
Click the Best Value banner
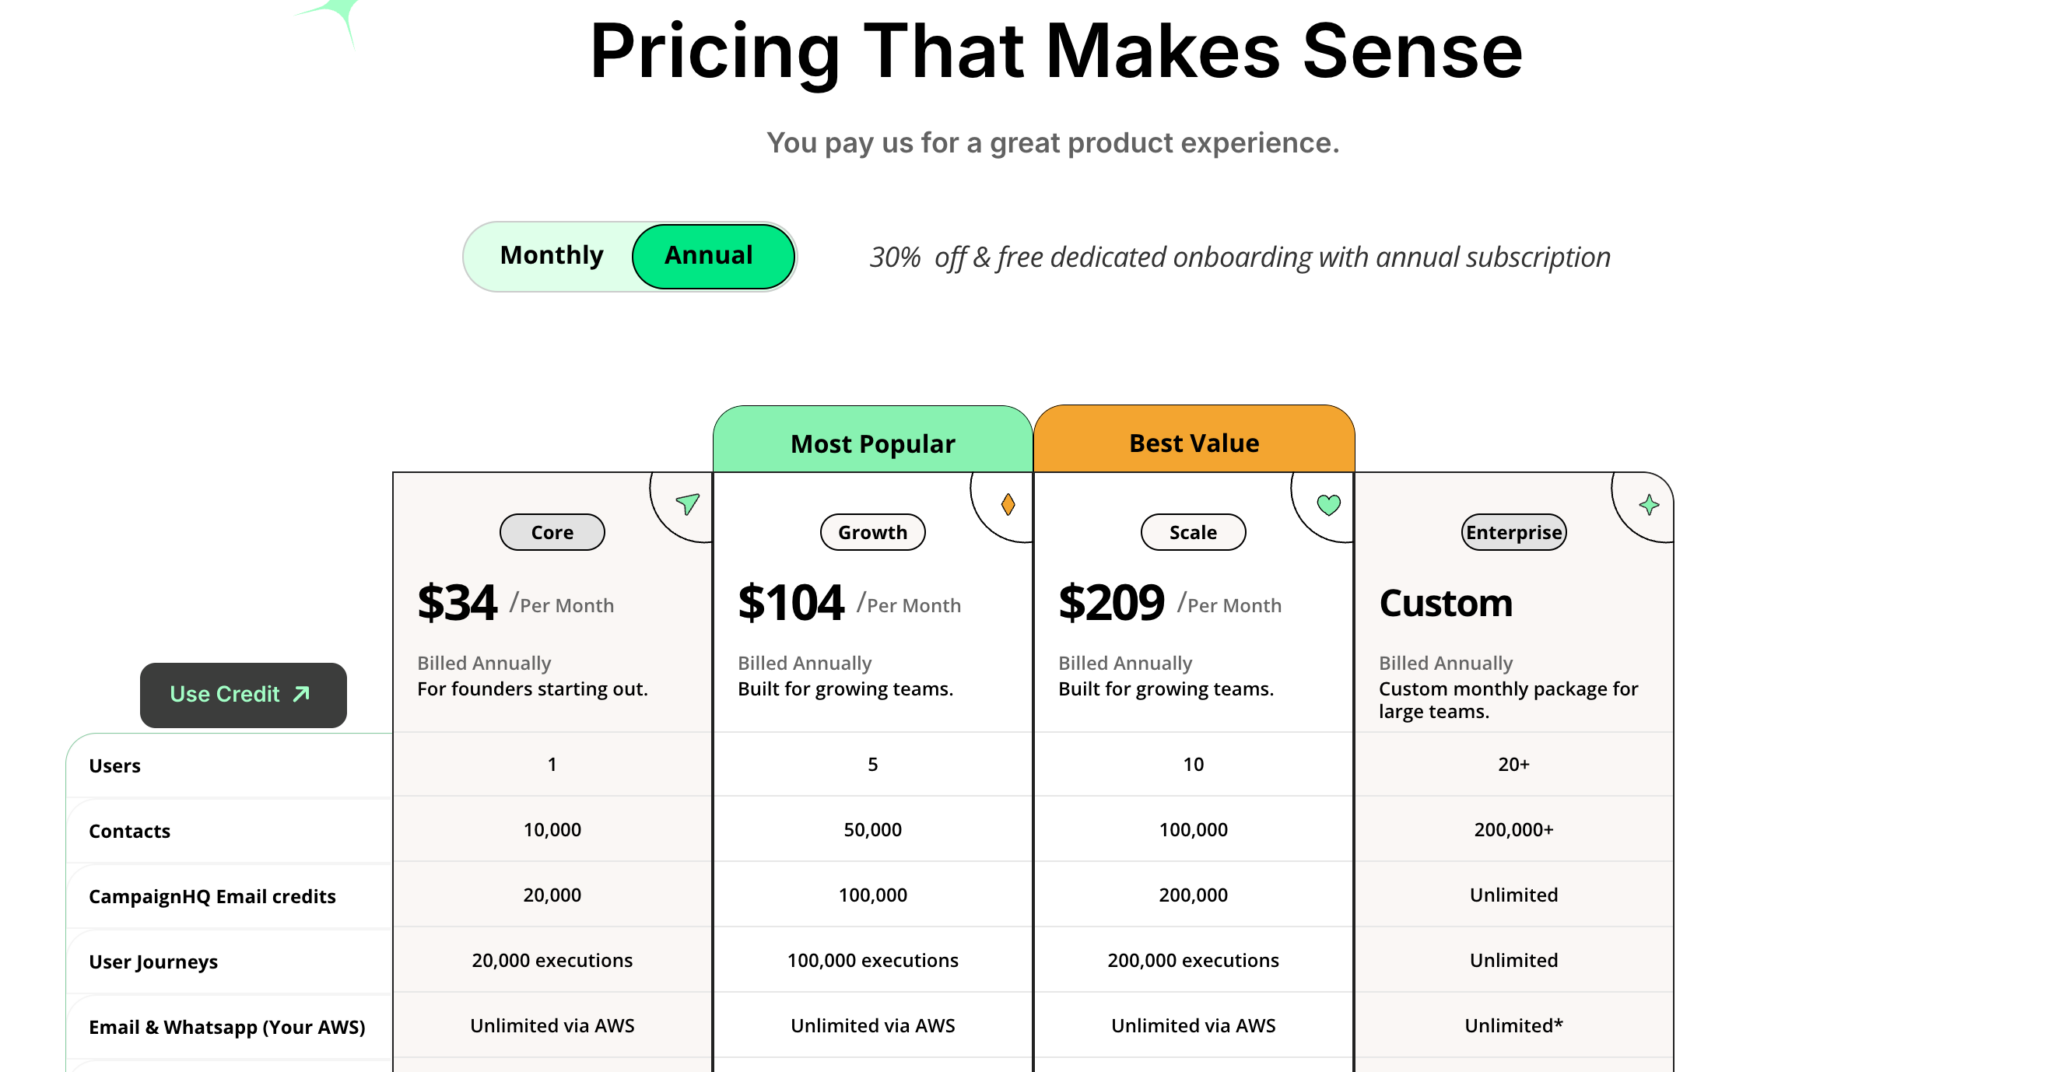(1193, 442)
